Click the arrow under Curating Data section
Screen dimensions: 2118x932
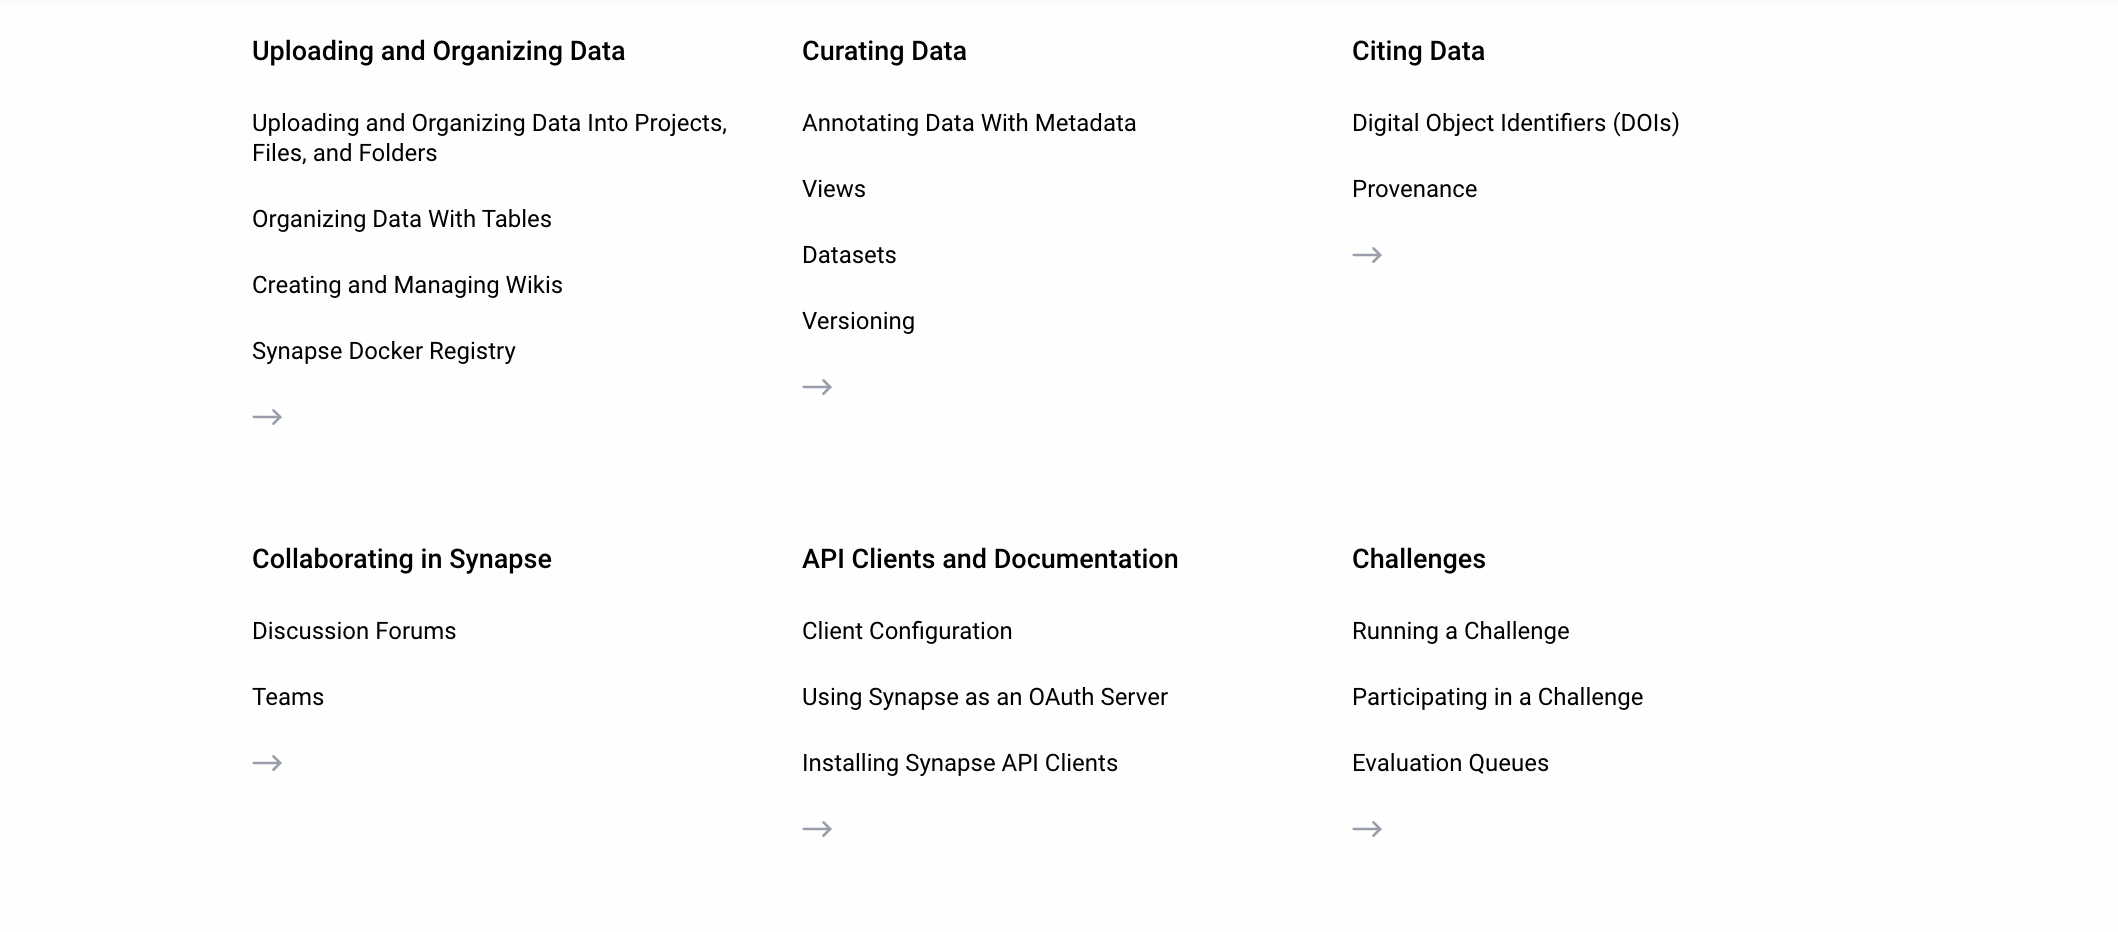pos(817,387)
